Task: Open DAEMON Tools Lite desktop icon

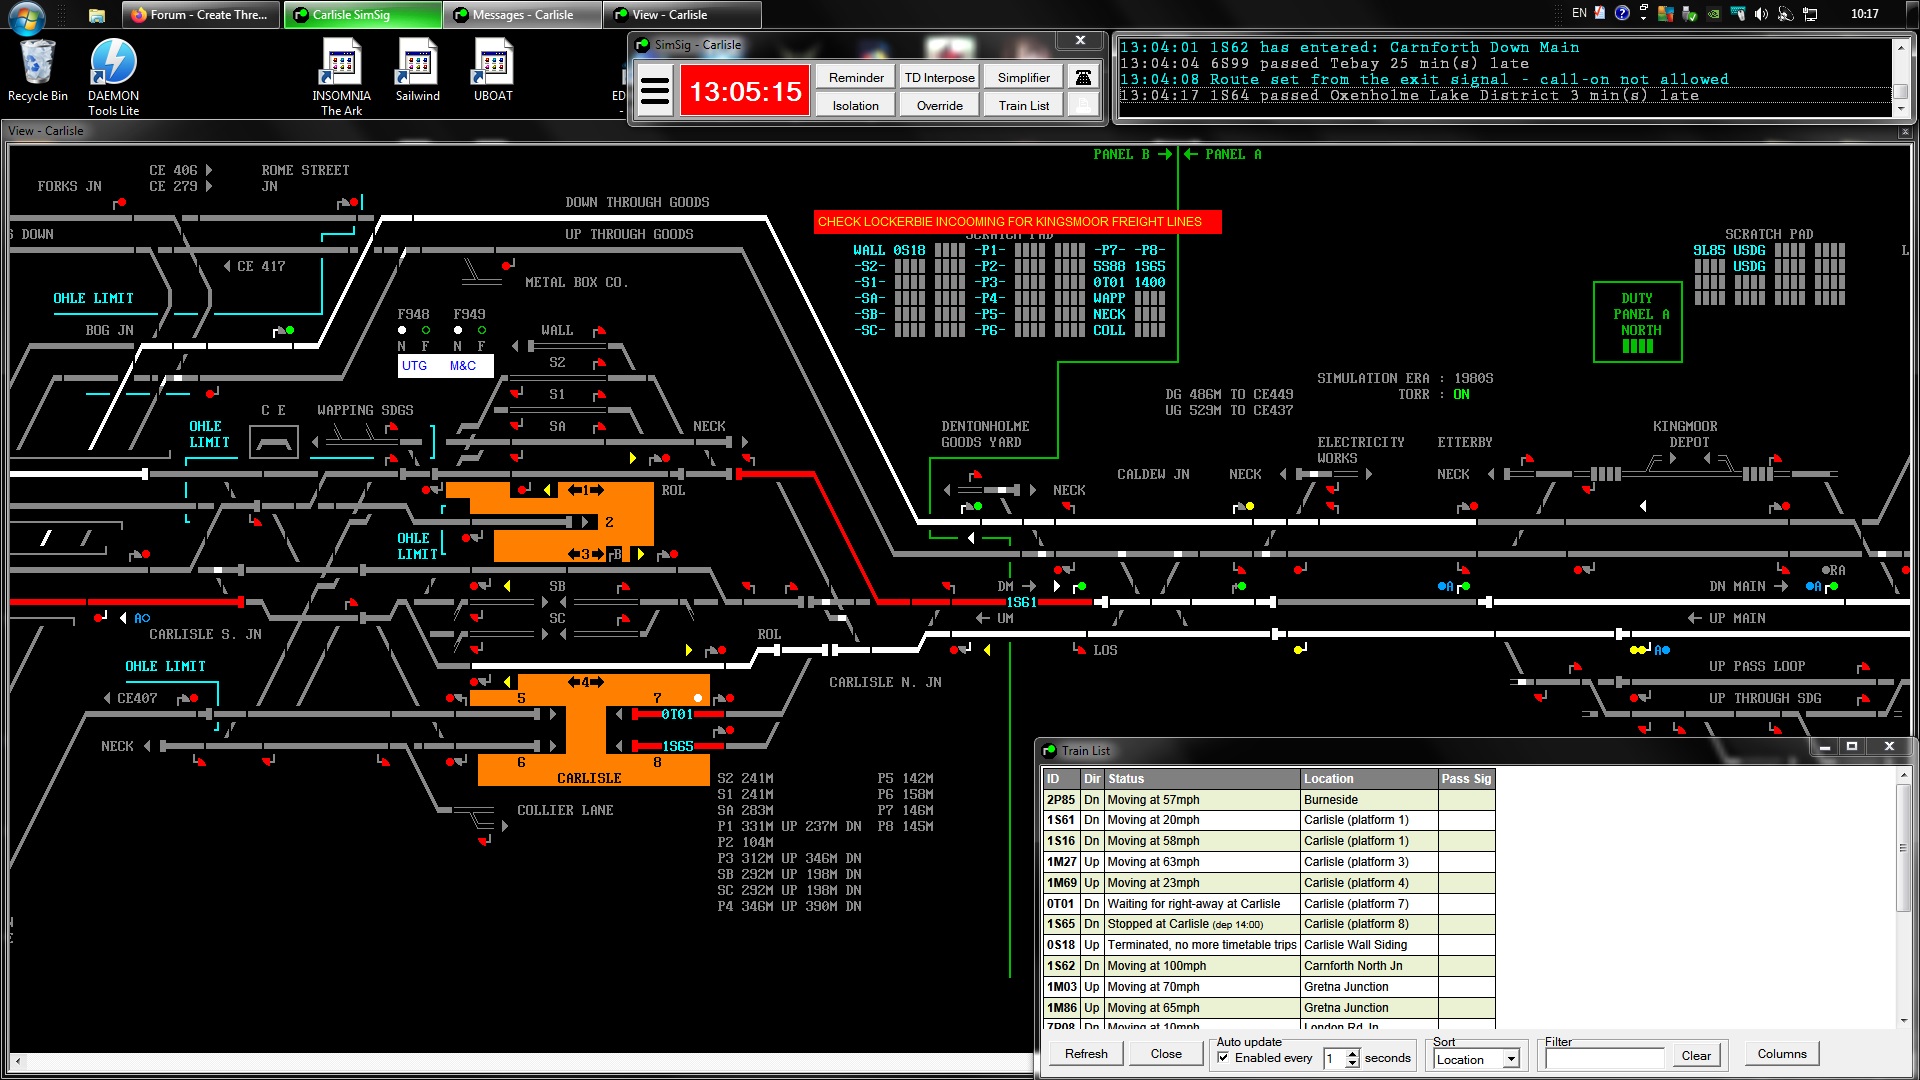Action: click(x=113, y=77)
